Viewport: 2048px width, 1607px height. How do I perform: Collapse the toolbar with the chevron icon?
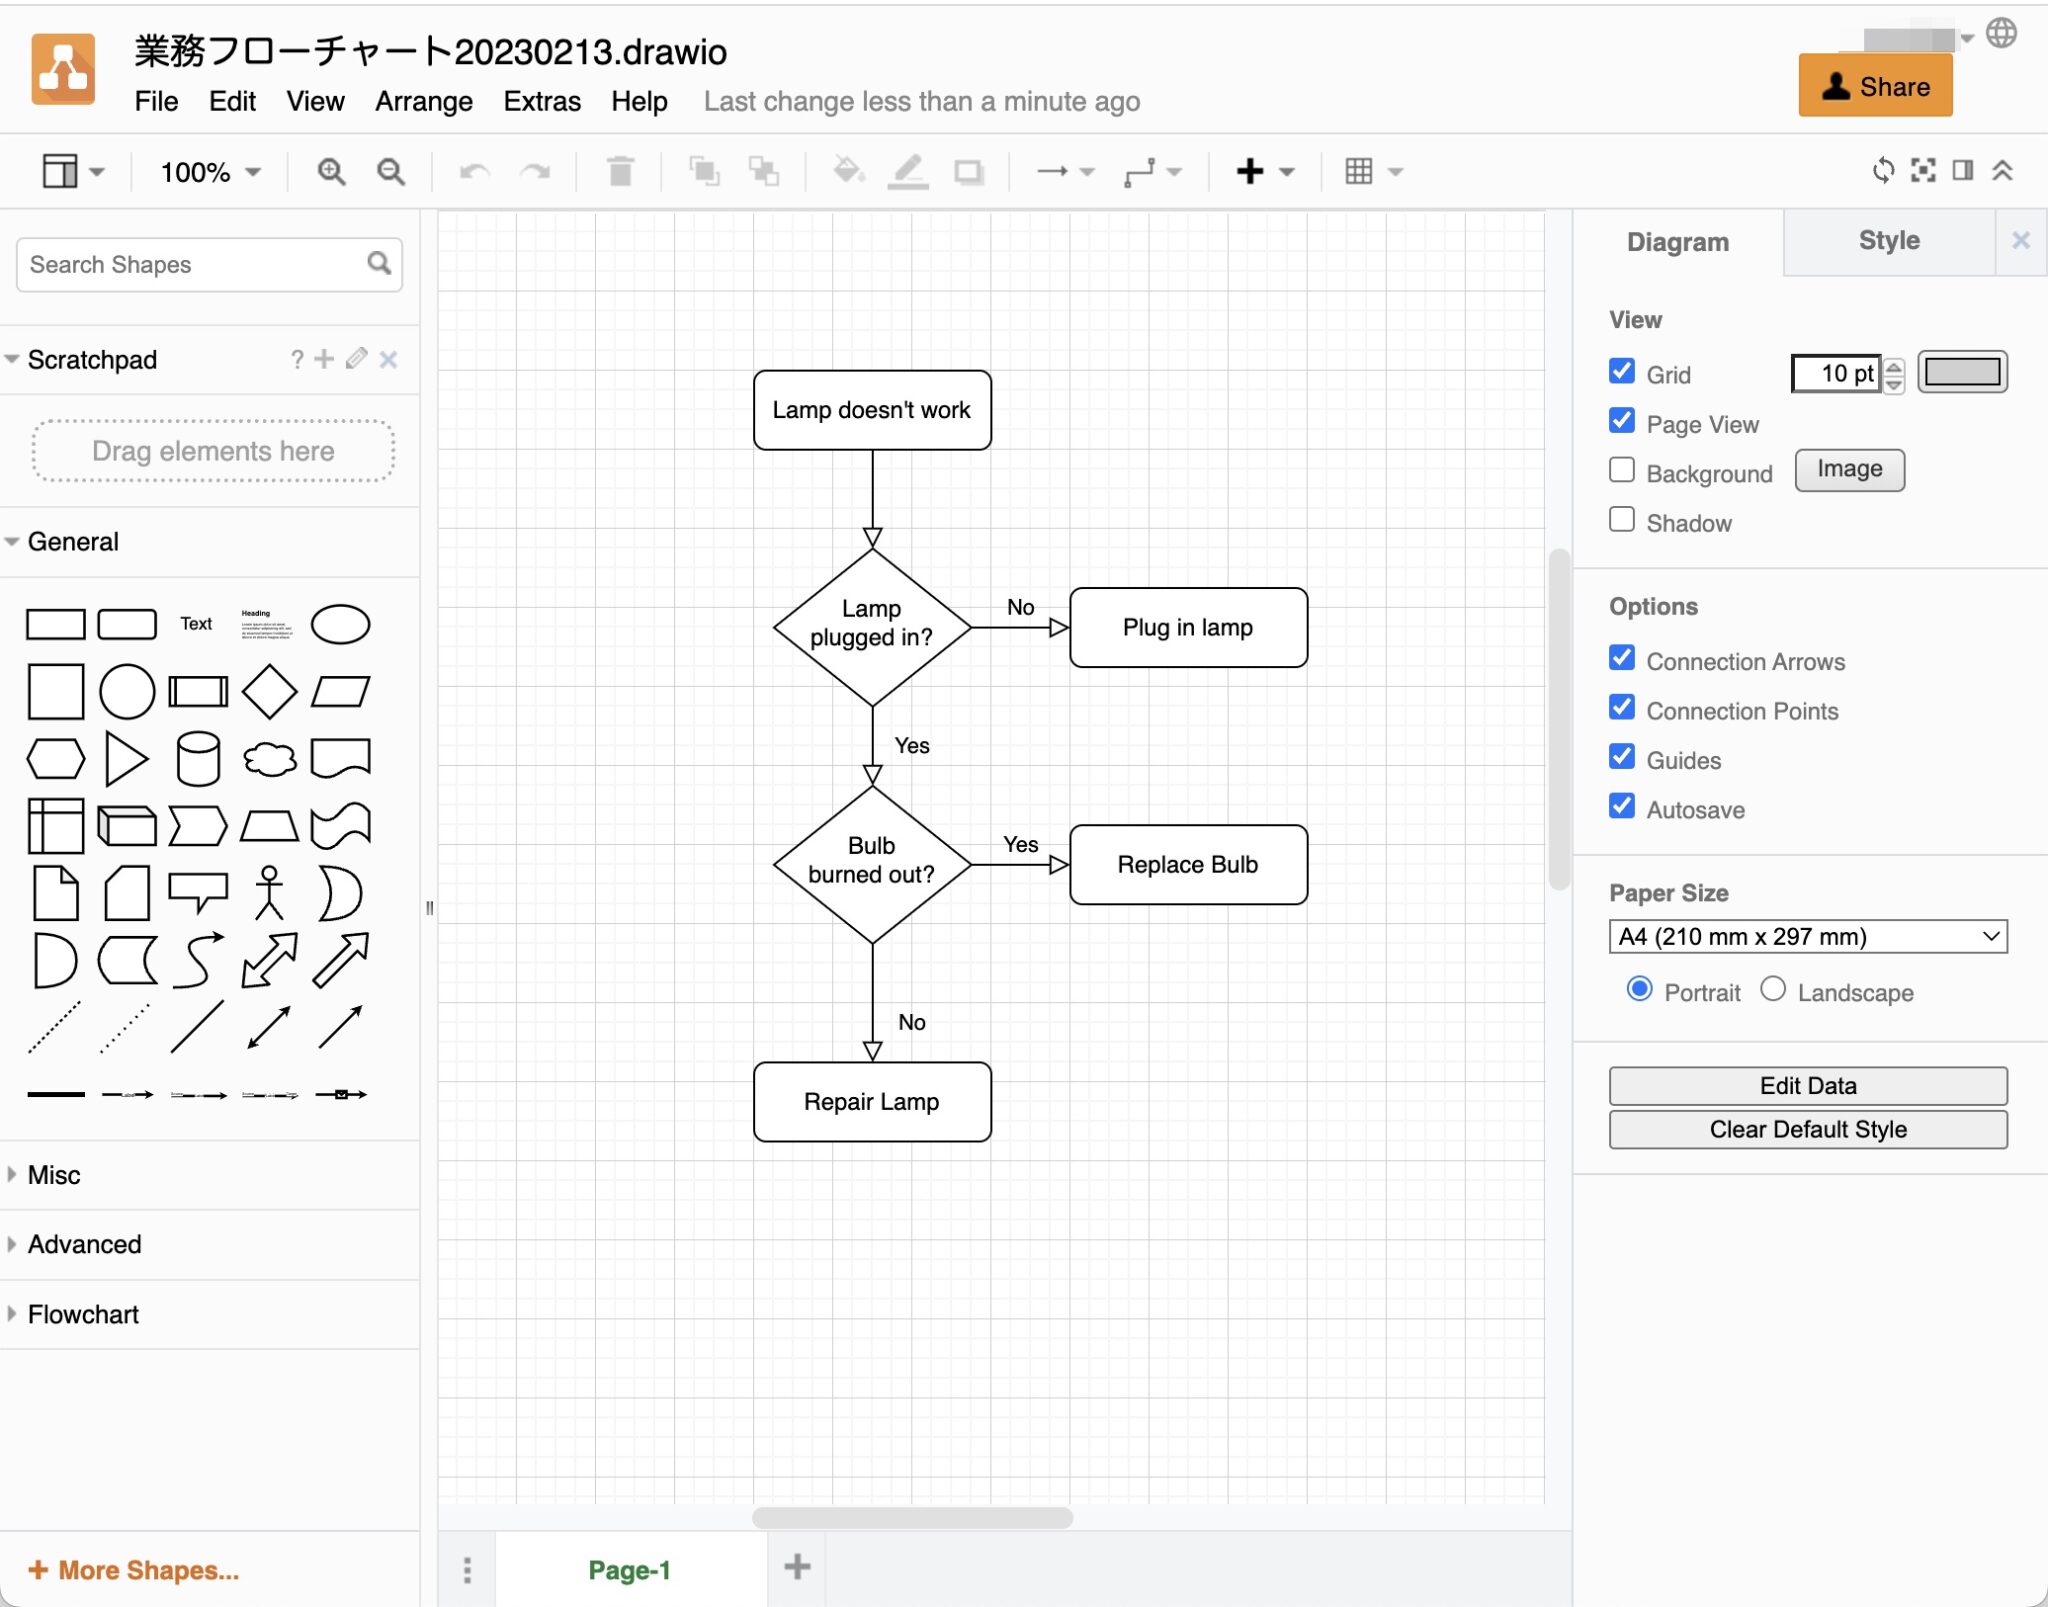coord(2003,171)
